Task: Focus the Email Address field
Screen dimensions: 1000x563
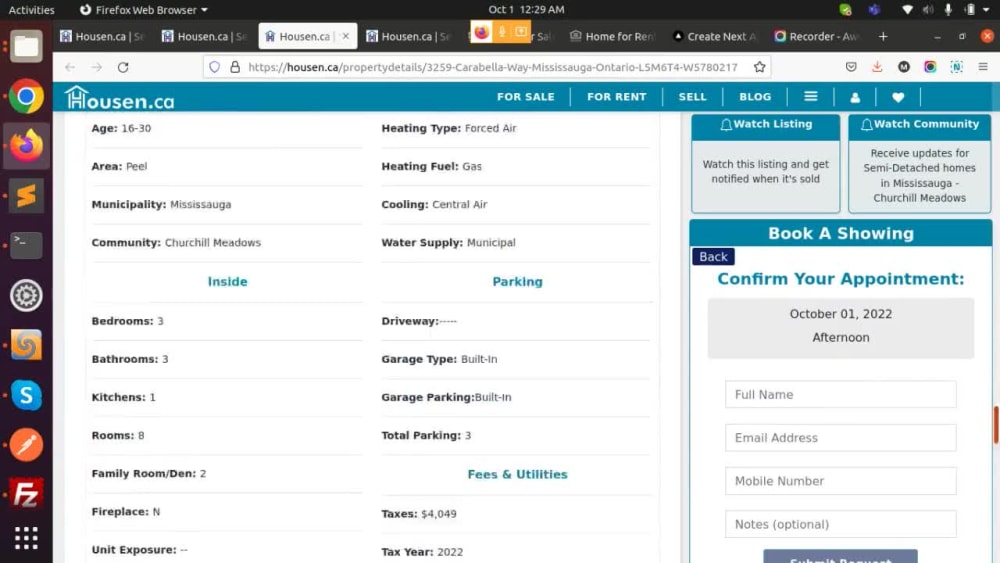Action: 841,438
